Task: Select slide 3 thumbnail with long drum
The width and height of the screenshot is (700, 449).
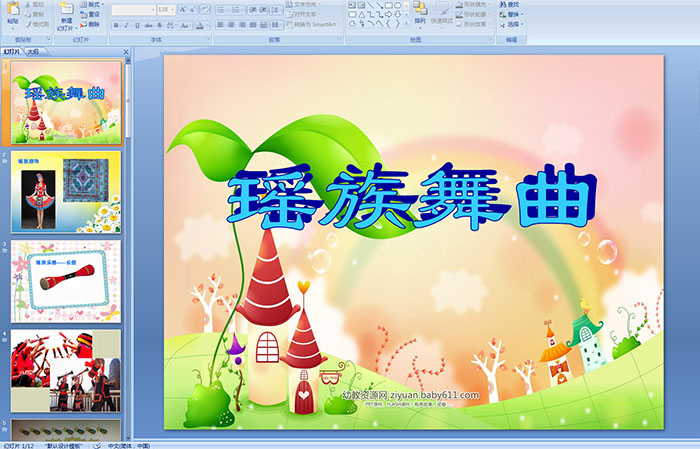Action: point(66,281)
